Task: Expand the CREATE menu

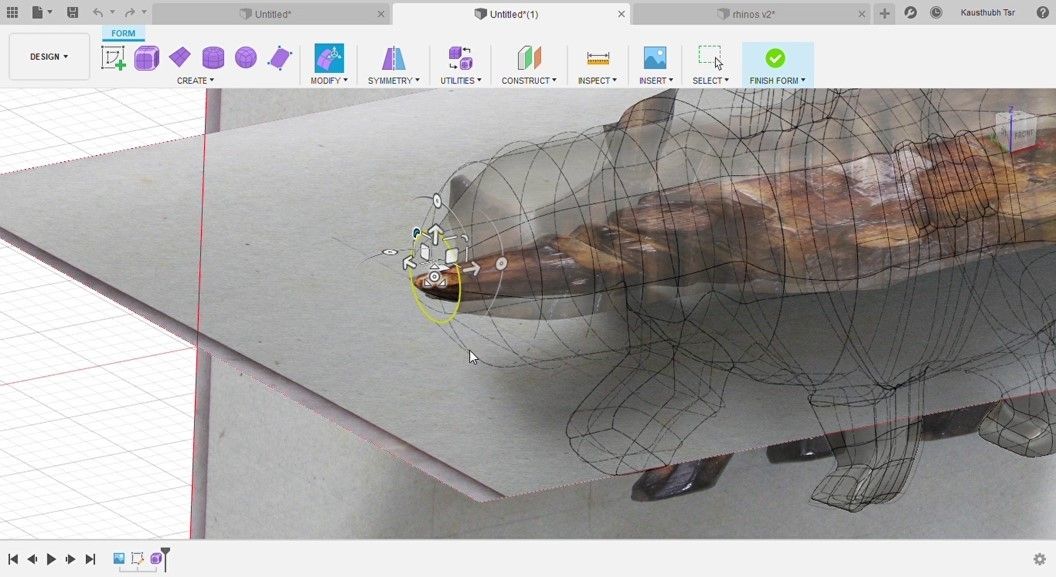Action: (x=195, y=81)
